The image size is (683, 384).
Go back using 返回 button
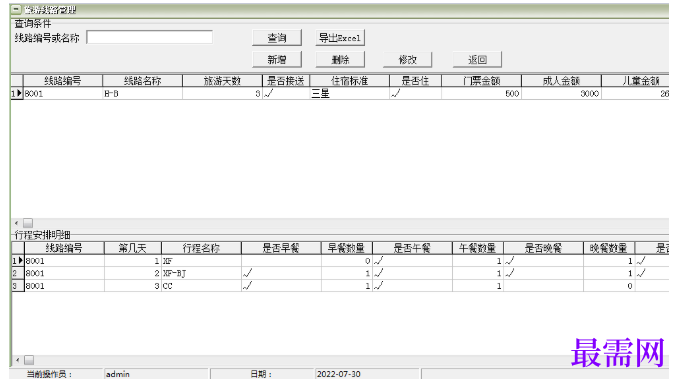[x=477, y=60]
